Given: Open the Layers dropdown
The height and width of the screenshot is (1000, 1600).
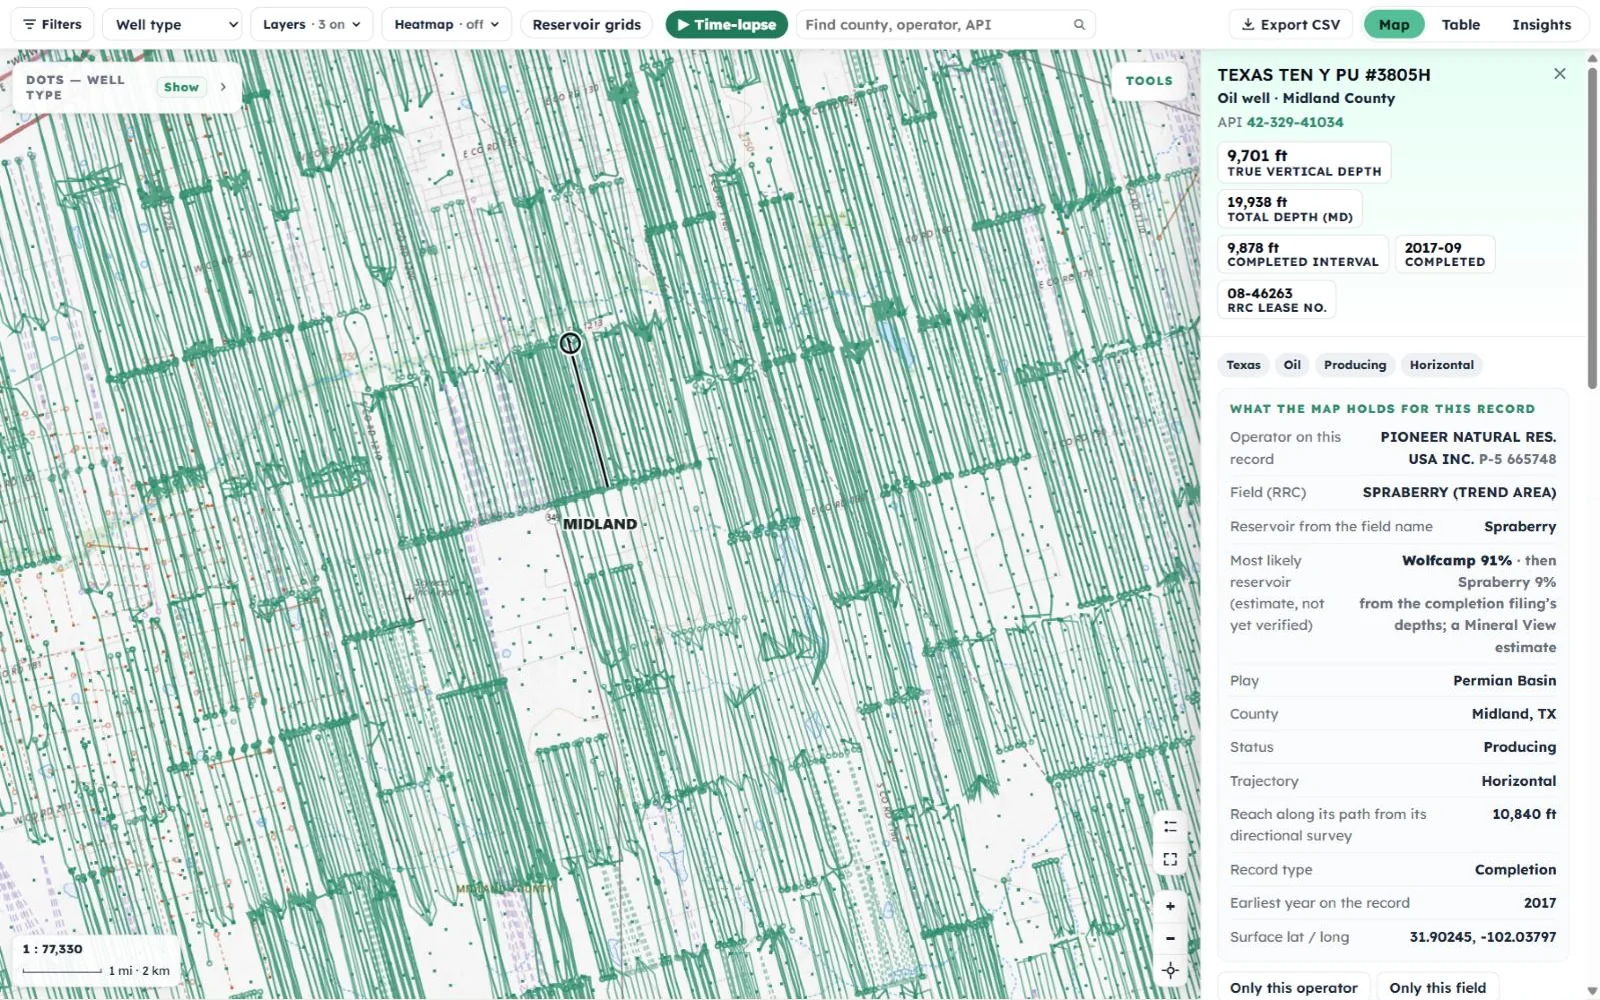Looking at the screenshot, I should [311, 24].
